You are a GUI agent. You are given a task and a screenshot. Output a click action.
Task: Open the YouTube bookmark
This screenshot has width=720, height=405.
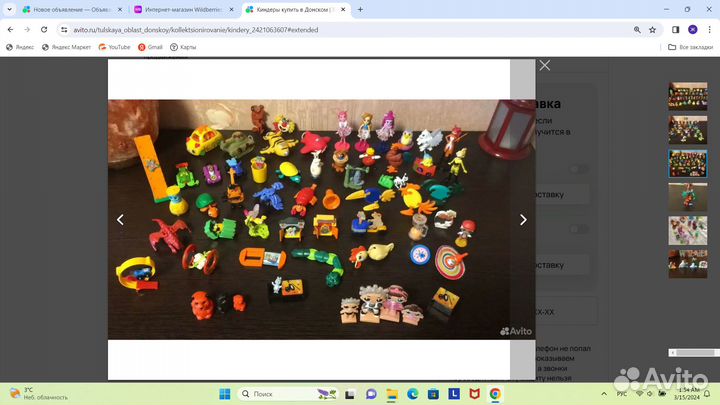114,47
